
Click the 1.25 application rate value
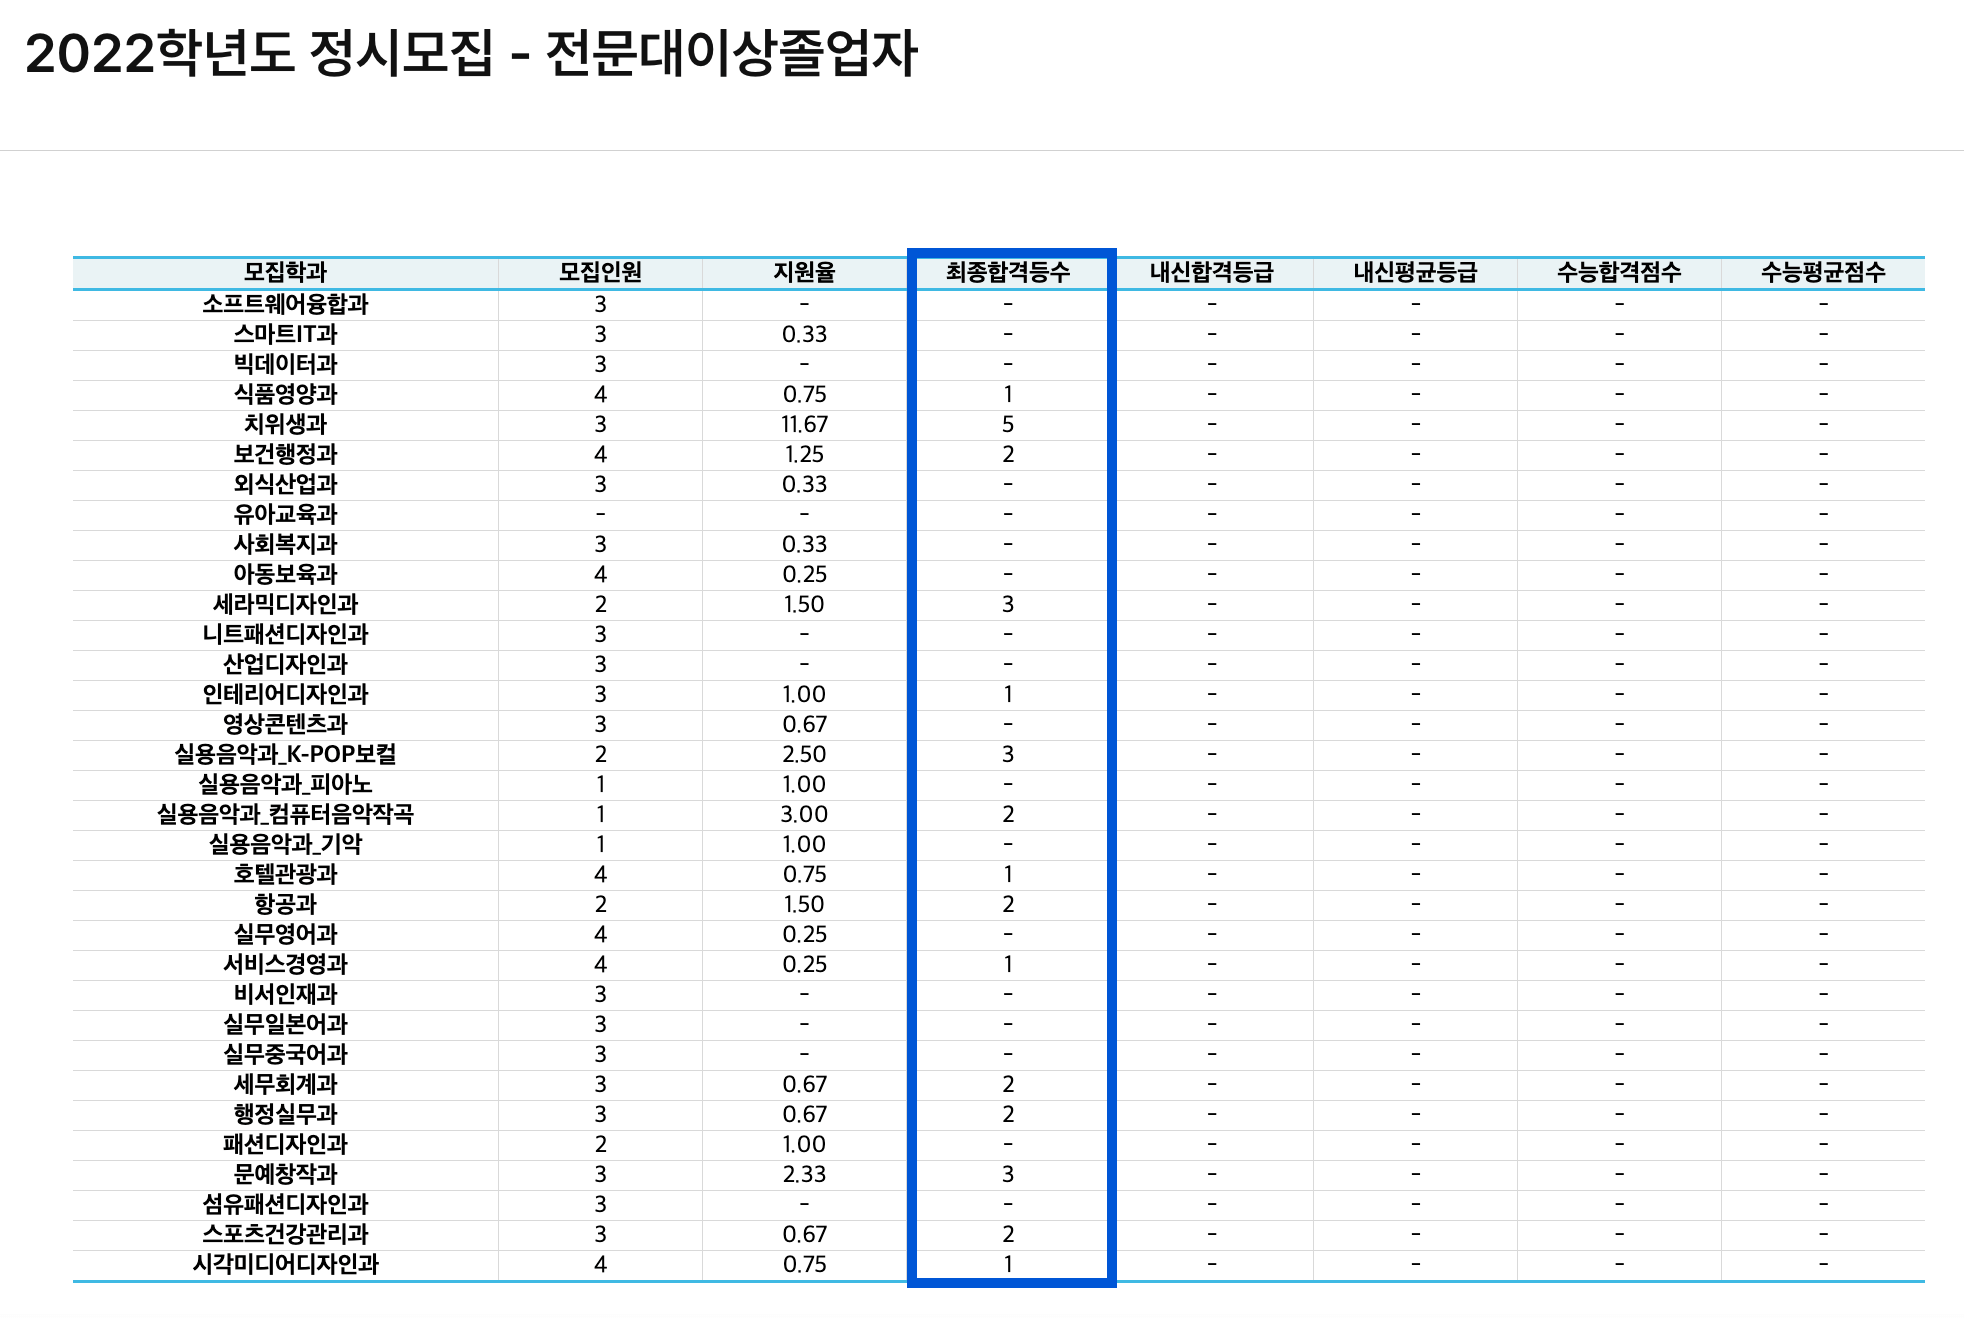click(x=804, y=454)
